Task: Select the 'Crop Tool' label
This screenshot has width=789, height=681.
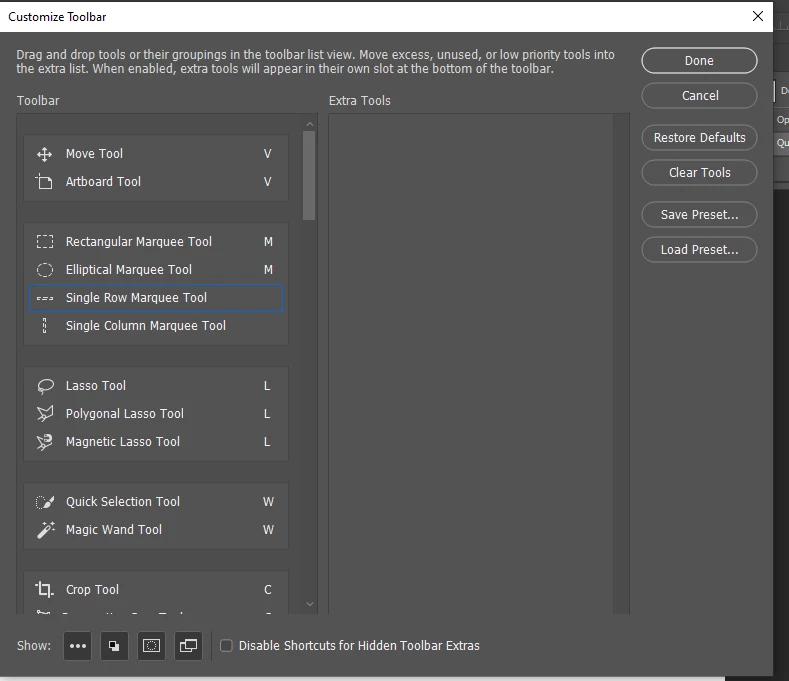Action: click(93, 590)
